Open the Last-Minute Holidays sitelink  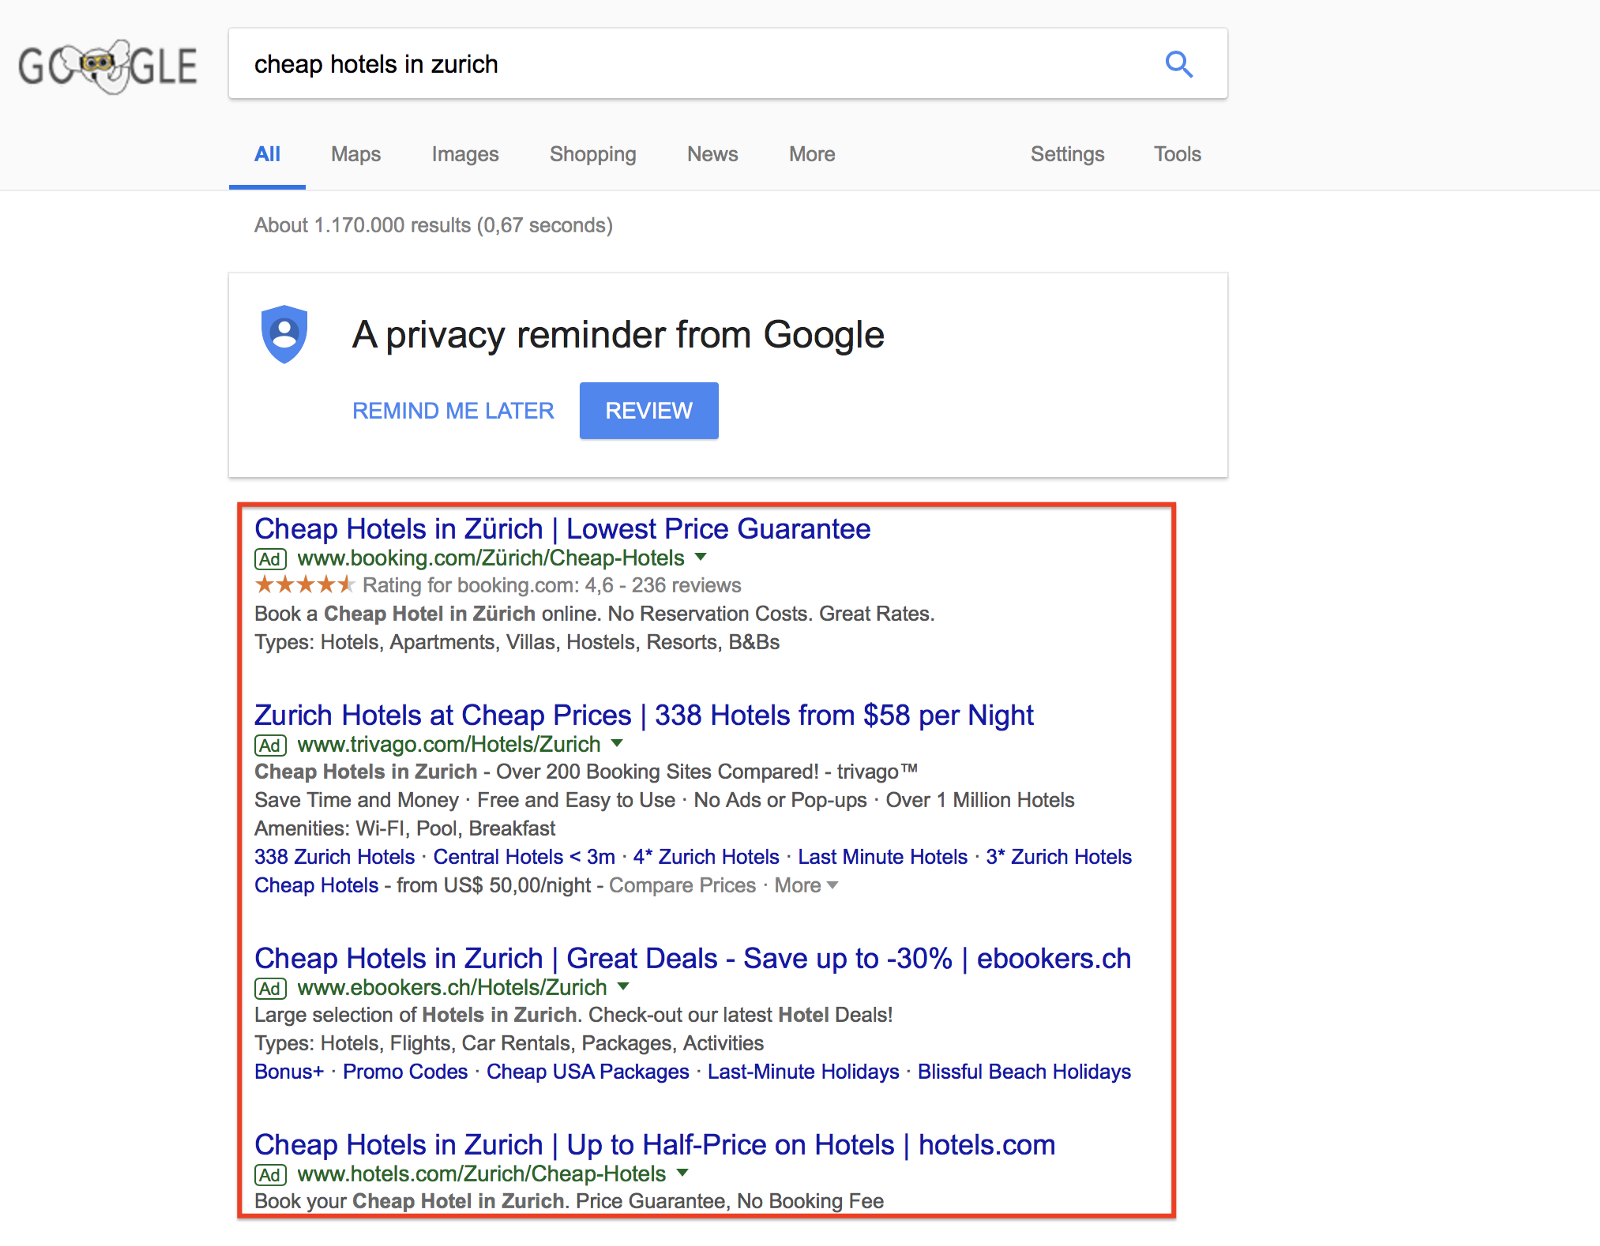[803, 1072]
